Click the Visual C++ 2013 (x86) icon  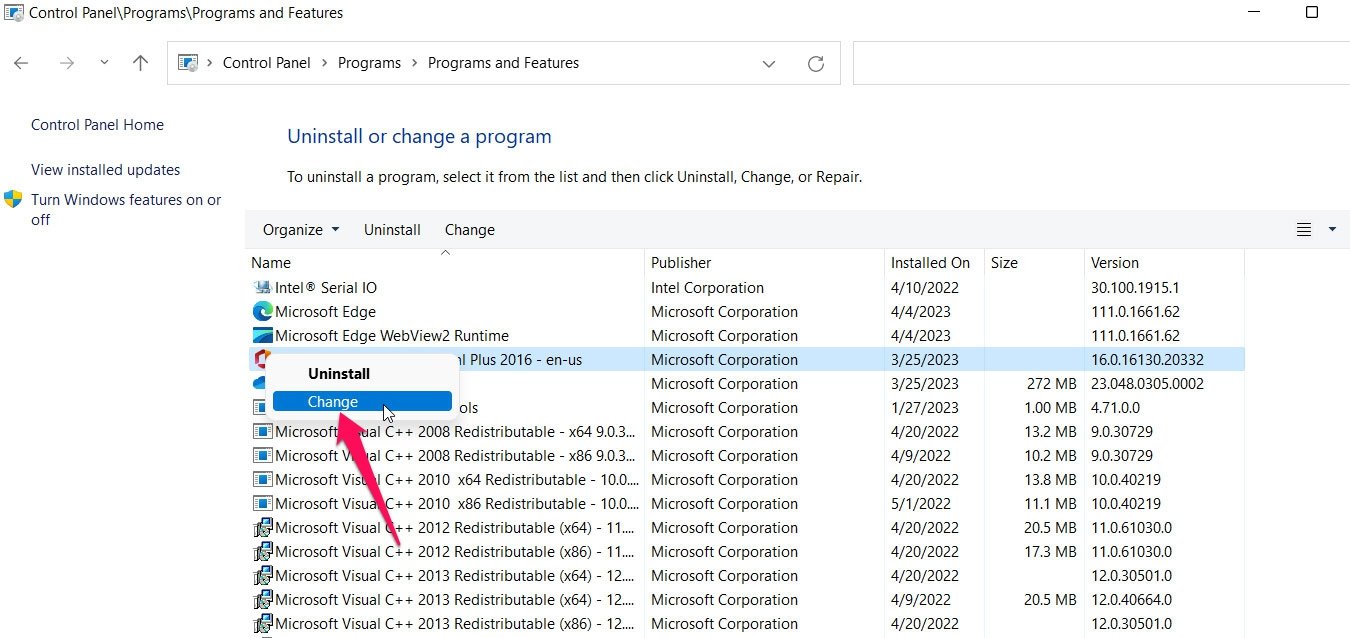click(x=262, y=624)
